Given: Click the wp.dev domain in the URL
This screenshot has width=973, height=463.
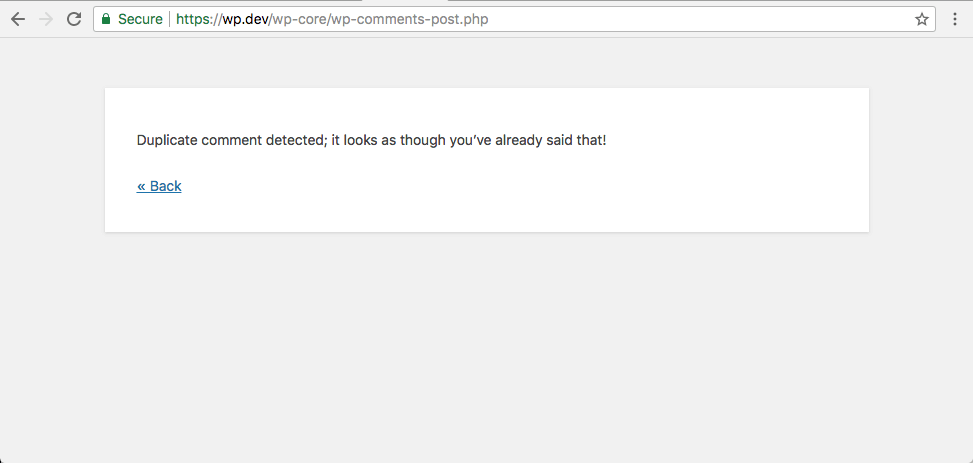Looking at the screenshot, I should (x=245, y=19).
